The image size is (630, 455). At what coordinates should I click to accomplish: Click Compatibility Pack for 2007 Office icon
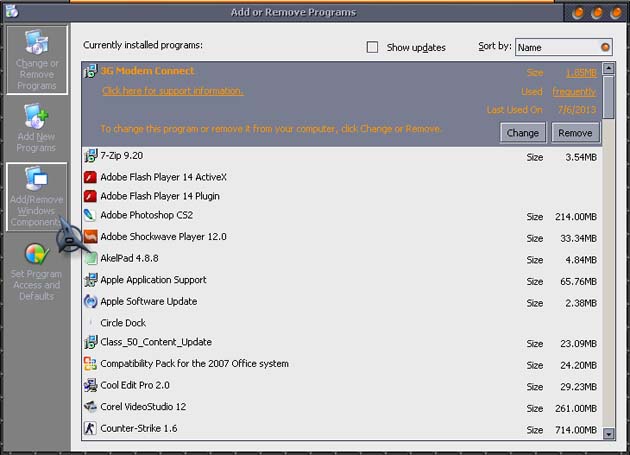click(90, 364)
